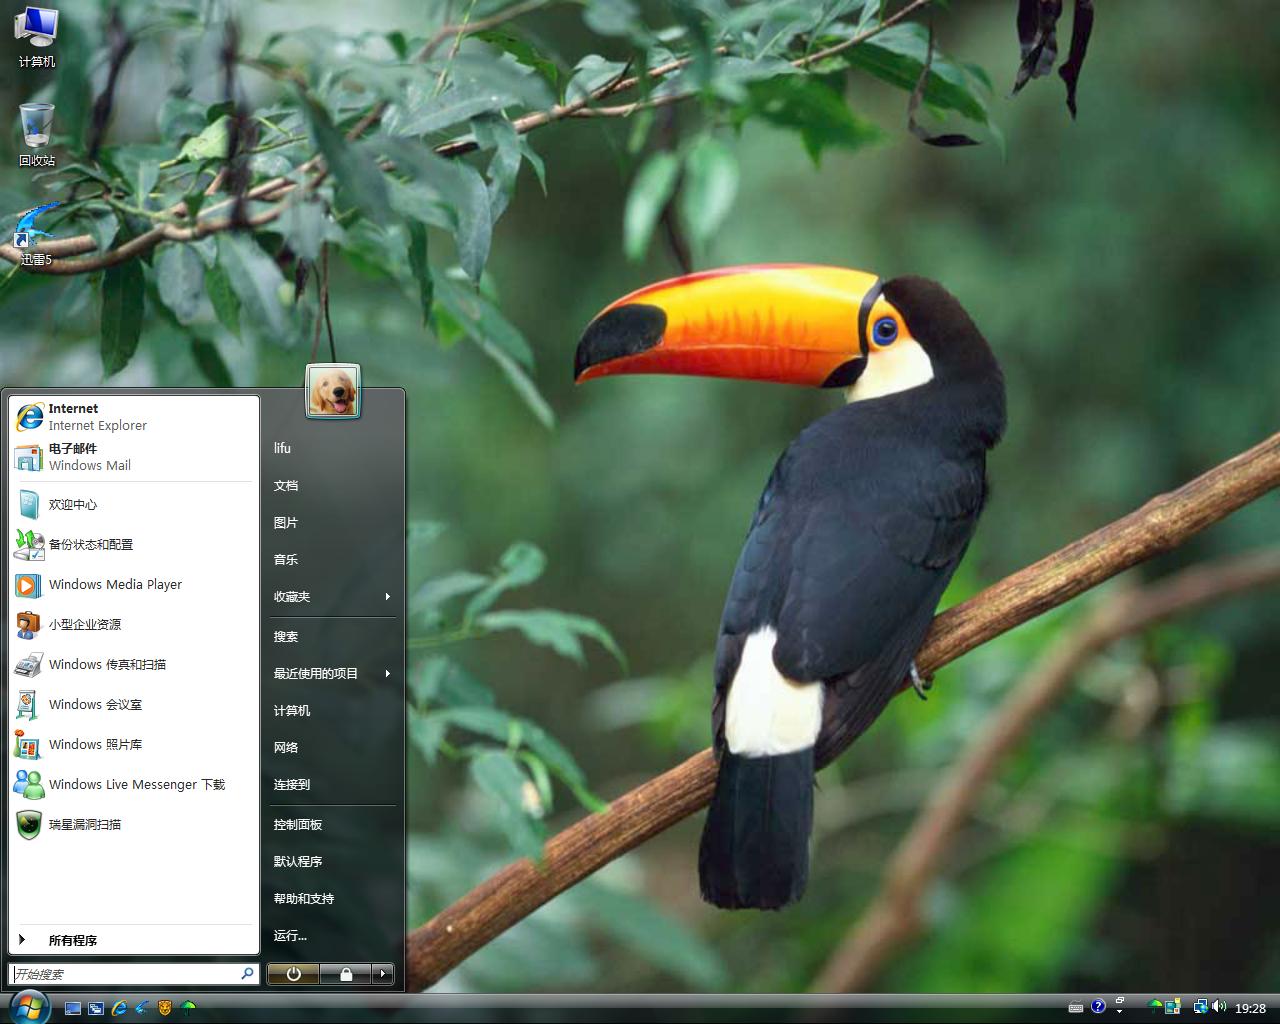Click the volume speaker tray icon
Image resolution: width=1280 pixels, height=1024 pixels.
pos(1220,1007)
